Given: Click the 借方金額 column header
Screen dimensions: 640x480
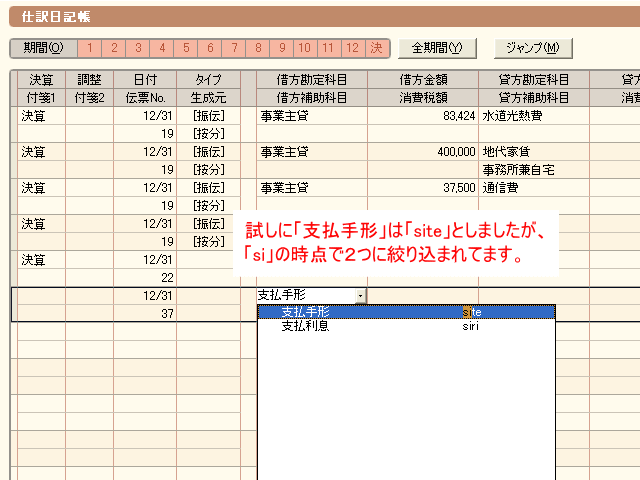Looking at the screenshot, I should (x=423, y=80).
